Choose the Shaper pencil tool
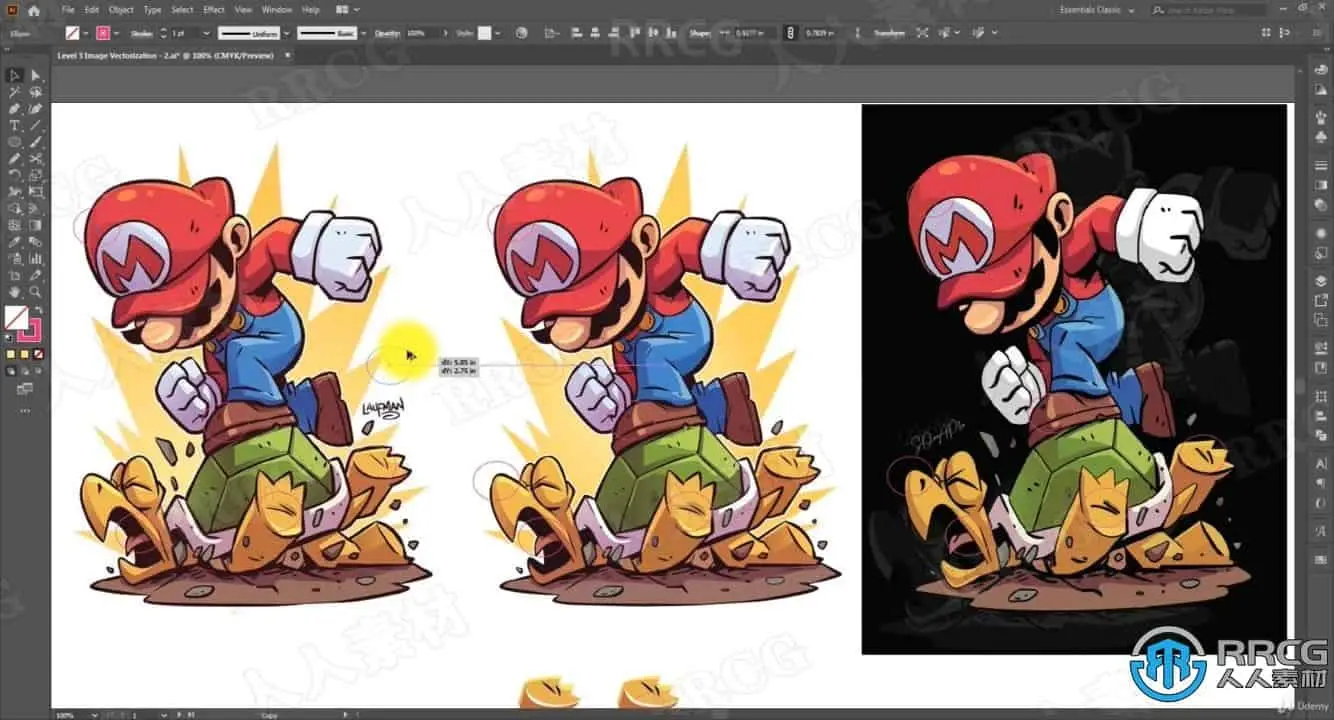Viewport: 1334px width, 720px height. coord(15,158)
